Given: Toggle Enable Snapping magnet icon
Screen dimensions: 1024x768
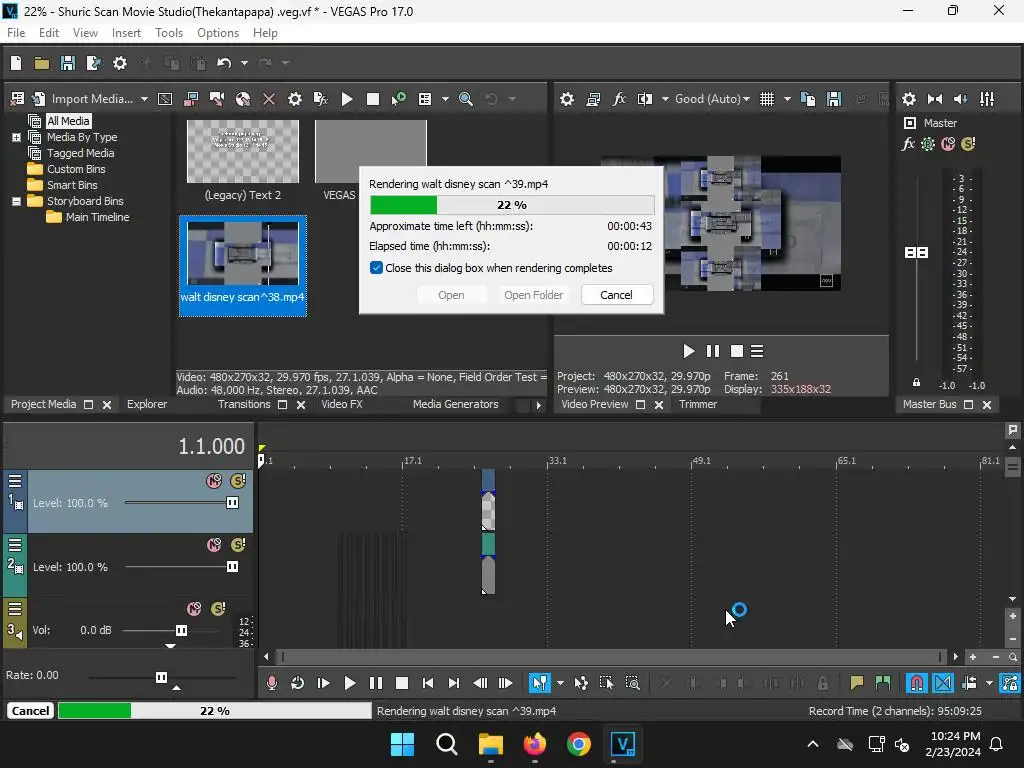Looking at the screenshot, I should [x=917, y=683].
